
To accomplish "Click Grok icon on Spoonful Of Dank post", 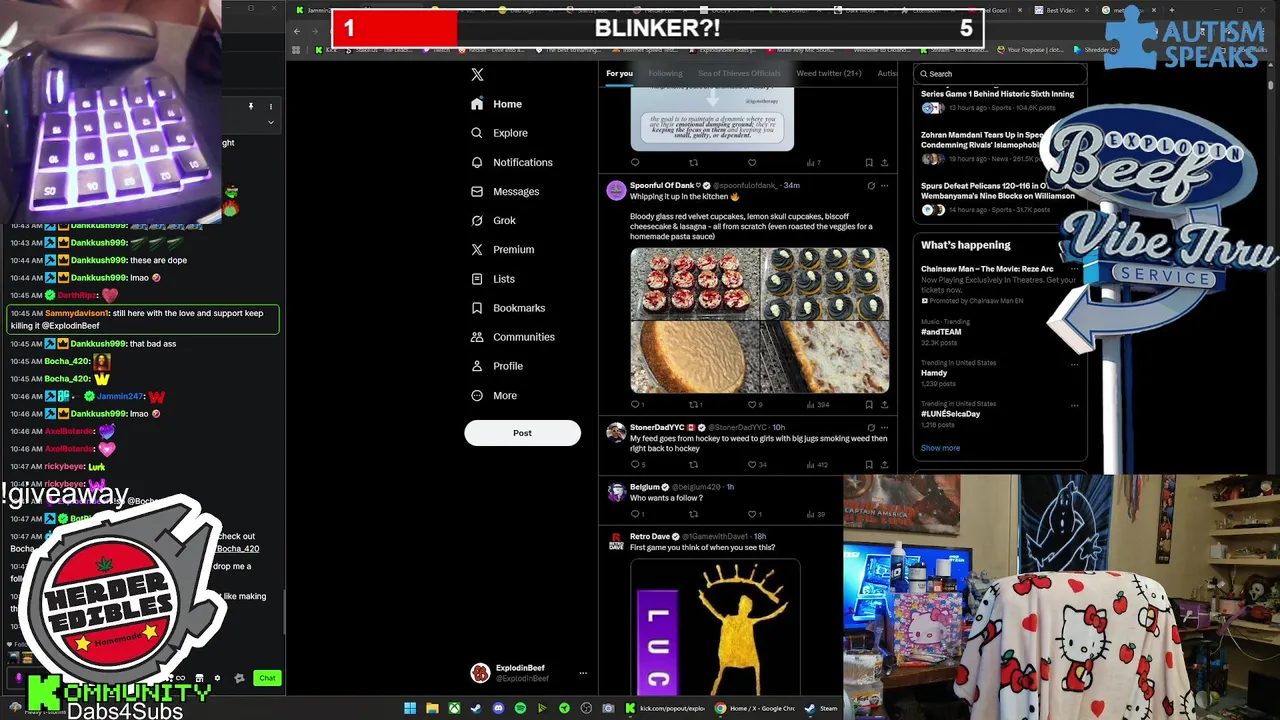I will [x=870, y=186].
